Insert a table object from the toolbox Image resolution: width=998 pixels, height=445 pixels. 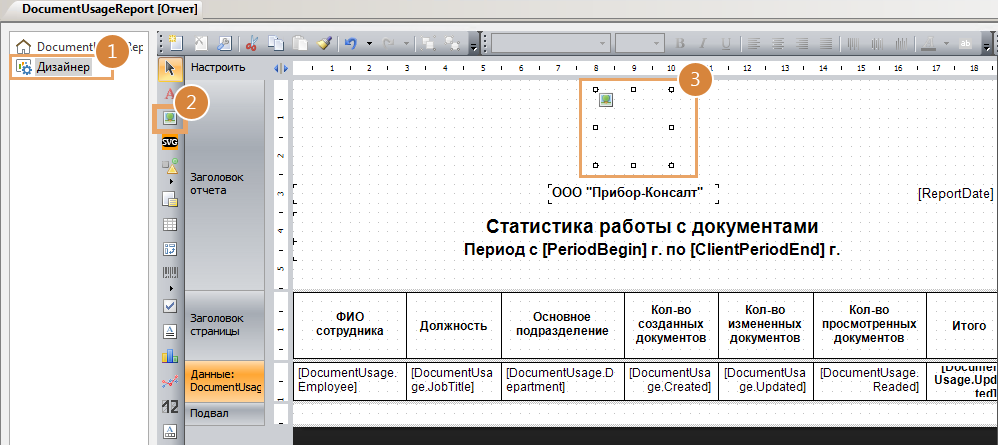(169, 224)
